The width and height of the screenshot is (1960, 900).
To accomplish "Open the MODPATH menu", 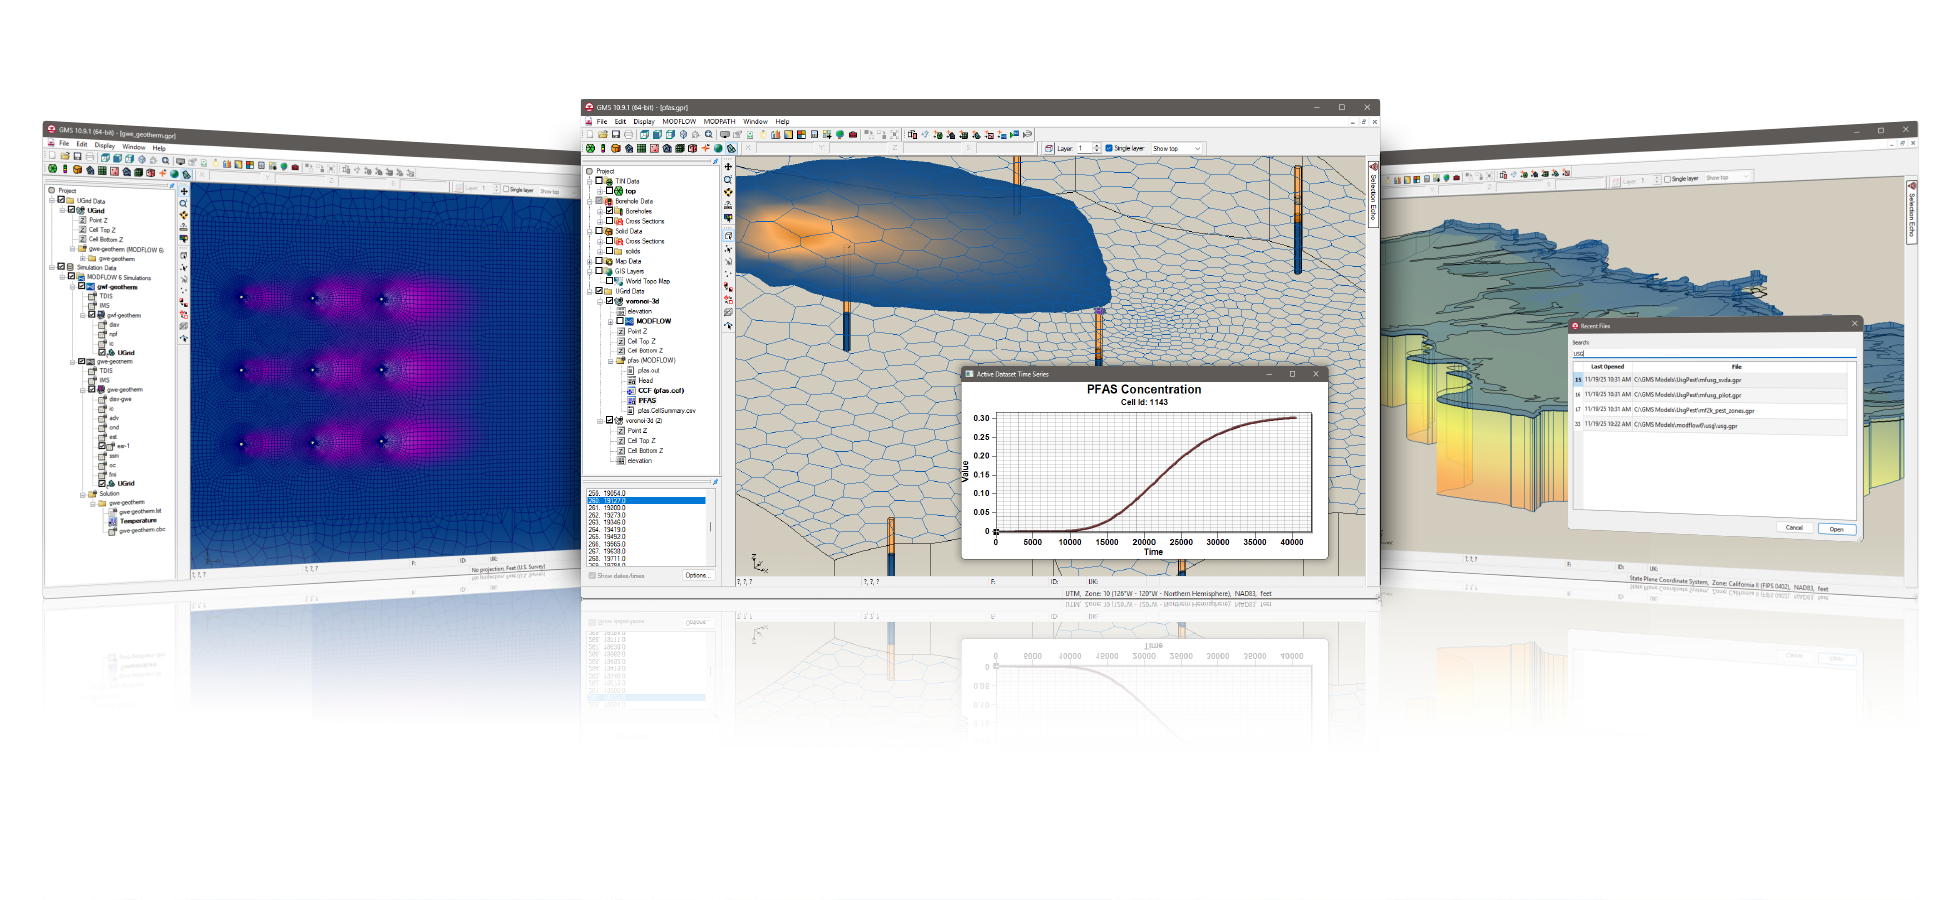I will 719,121.
